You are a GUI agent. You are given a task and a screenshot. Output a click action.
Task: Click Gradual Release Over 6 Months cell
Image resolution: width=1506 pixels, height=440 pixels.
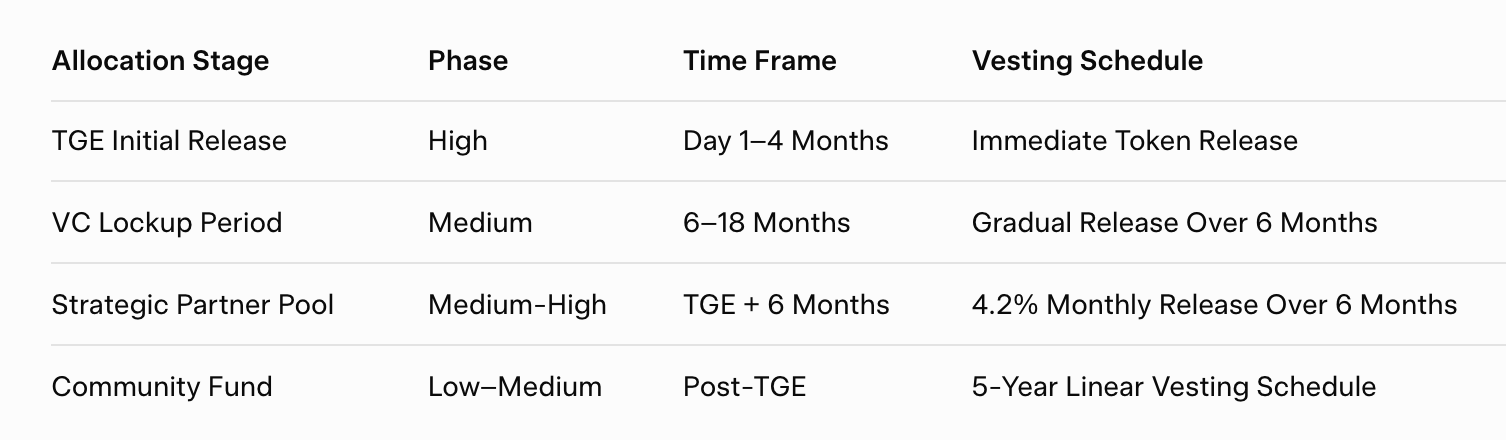click(x=1174, y=222)
